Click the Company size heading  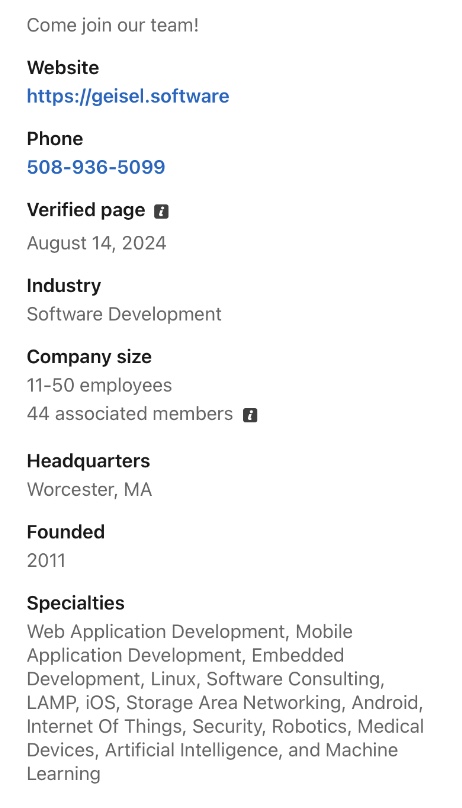pos(89,357)
